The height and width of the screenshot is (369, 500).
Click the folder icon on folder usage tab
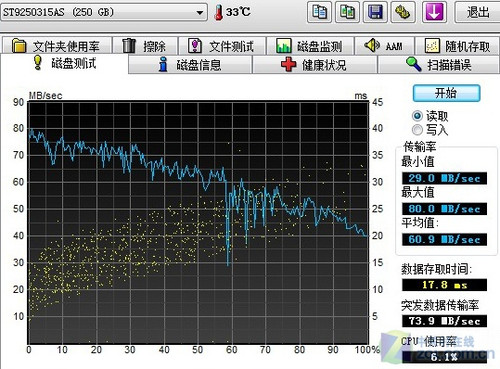coord(19,46)
